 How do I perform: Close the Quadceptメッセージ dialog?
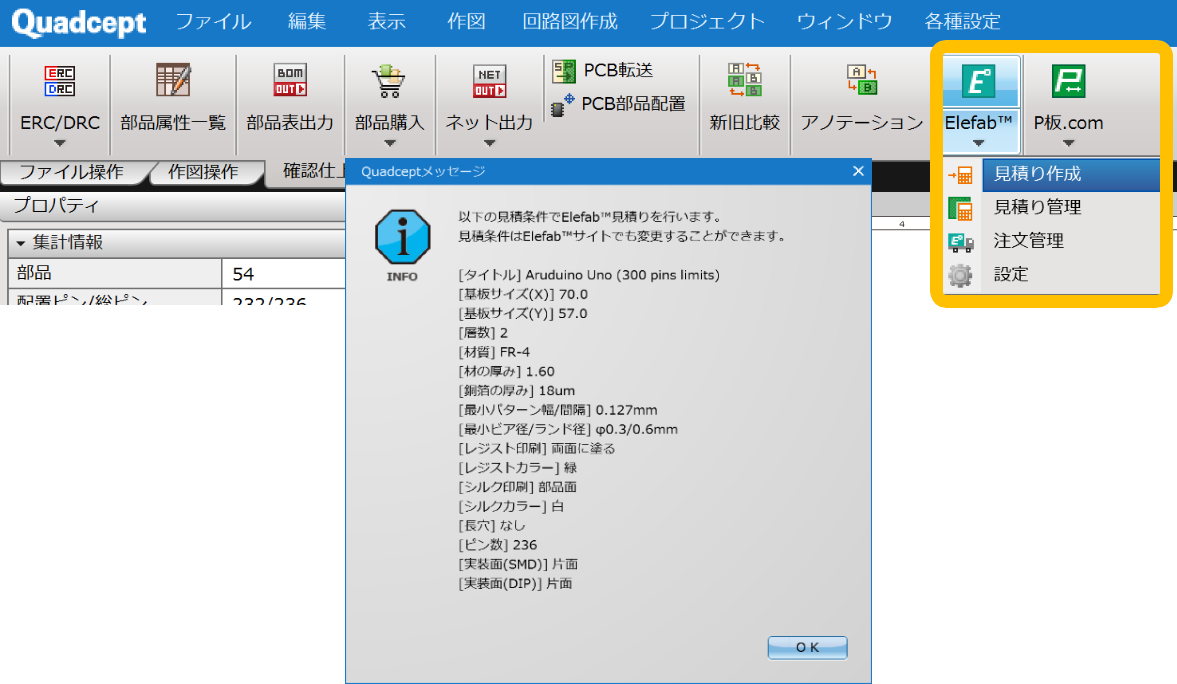pyautogui.click(x=858, y=171)
